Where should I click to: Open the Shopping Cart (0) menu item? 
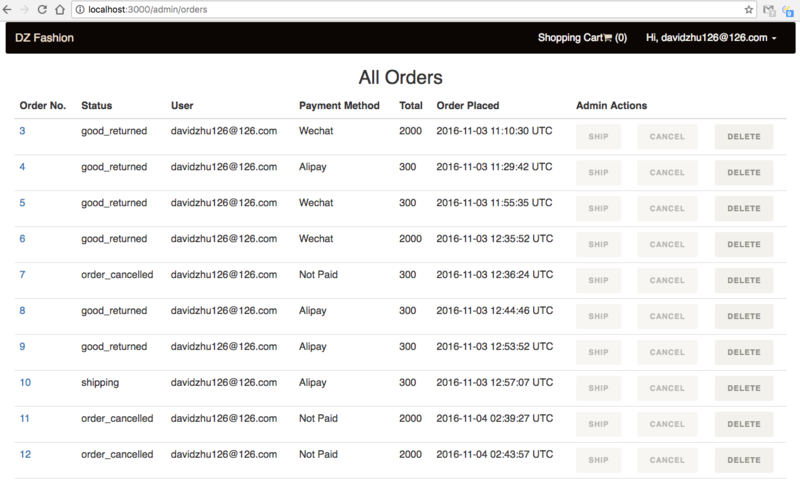(x=582, y=38)
